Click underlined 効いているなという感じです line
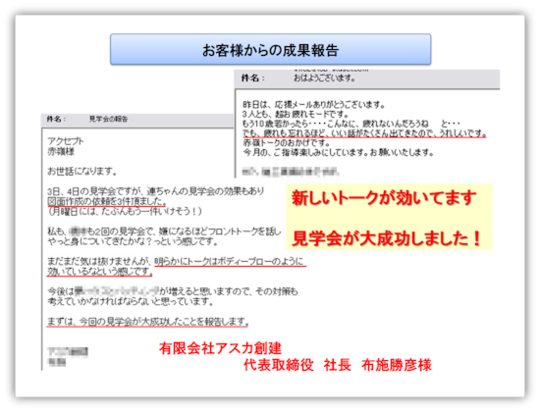540x412 pixels. [100, 272]
